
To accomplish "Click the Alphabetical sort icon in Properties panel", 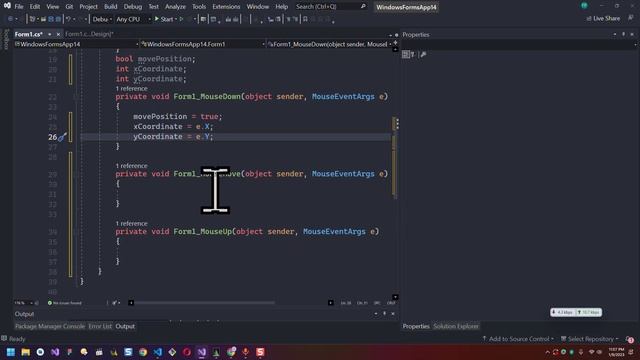I will [413, 54].
